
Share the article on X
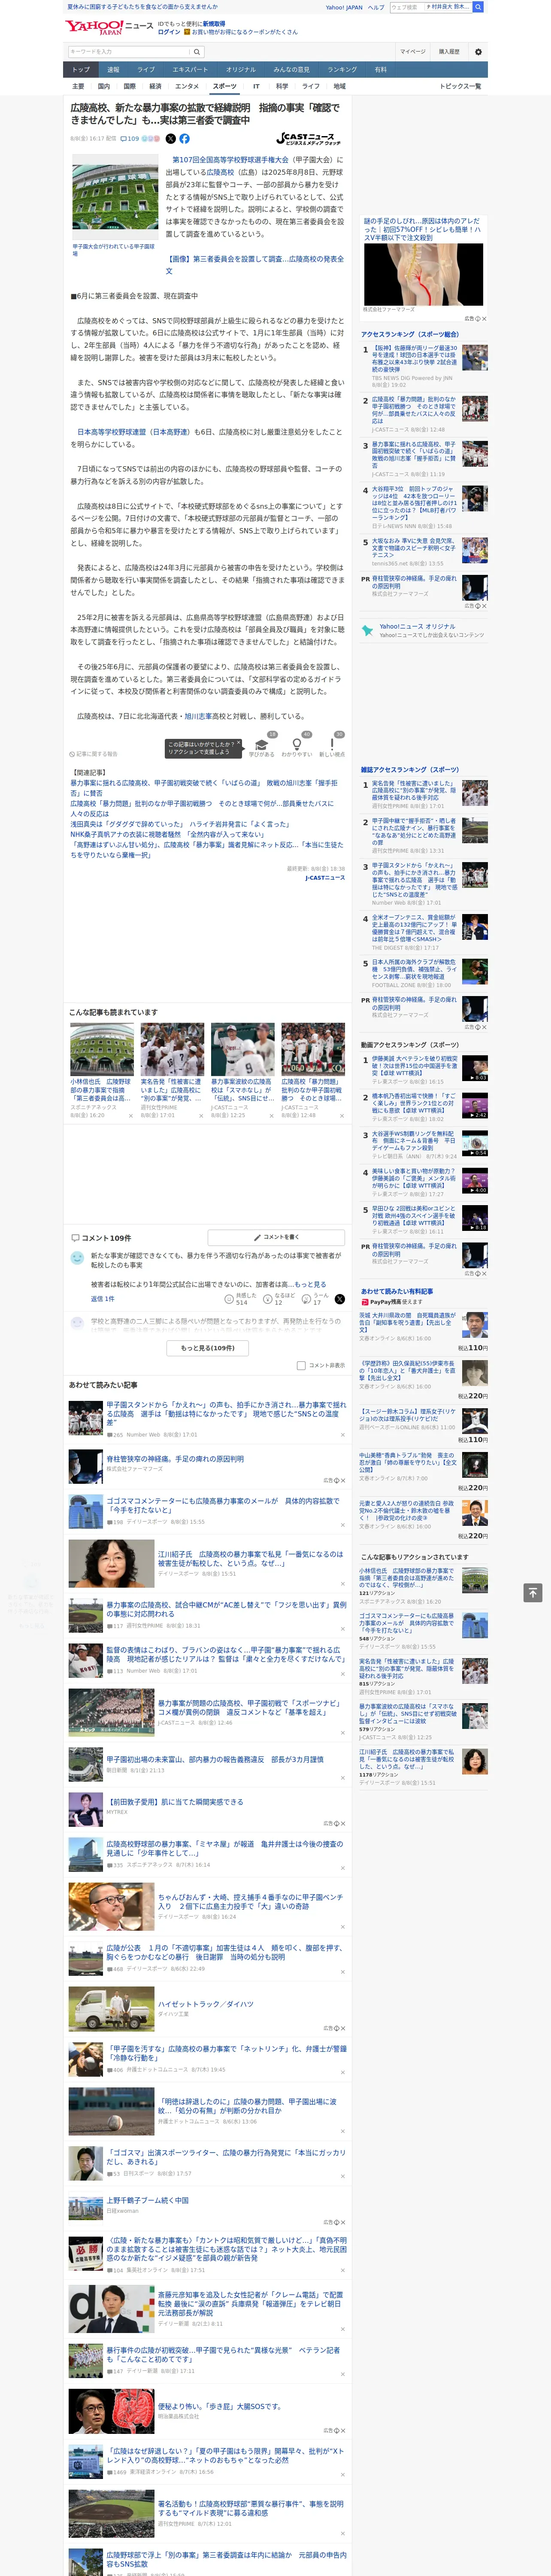click(170, 139)
